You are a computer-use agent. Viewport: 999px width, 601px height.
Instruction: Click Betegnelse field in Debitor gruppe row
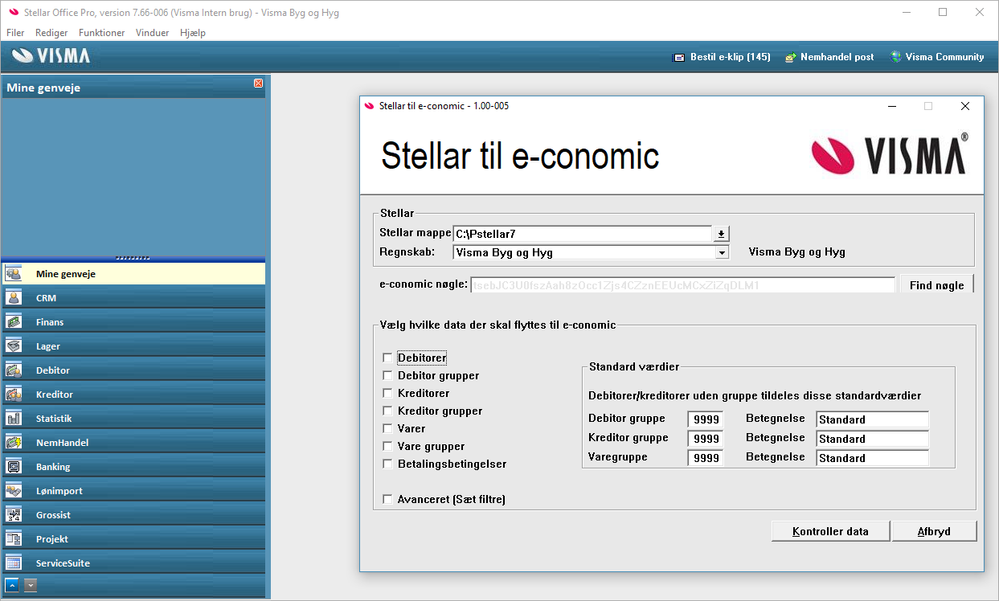[872, 419]
